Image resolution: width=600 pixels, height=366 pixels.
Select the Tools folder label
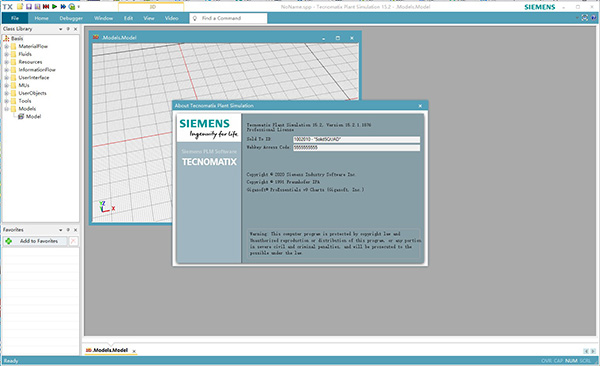25,101
